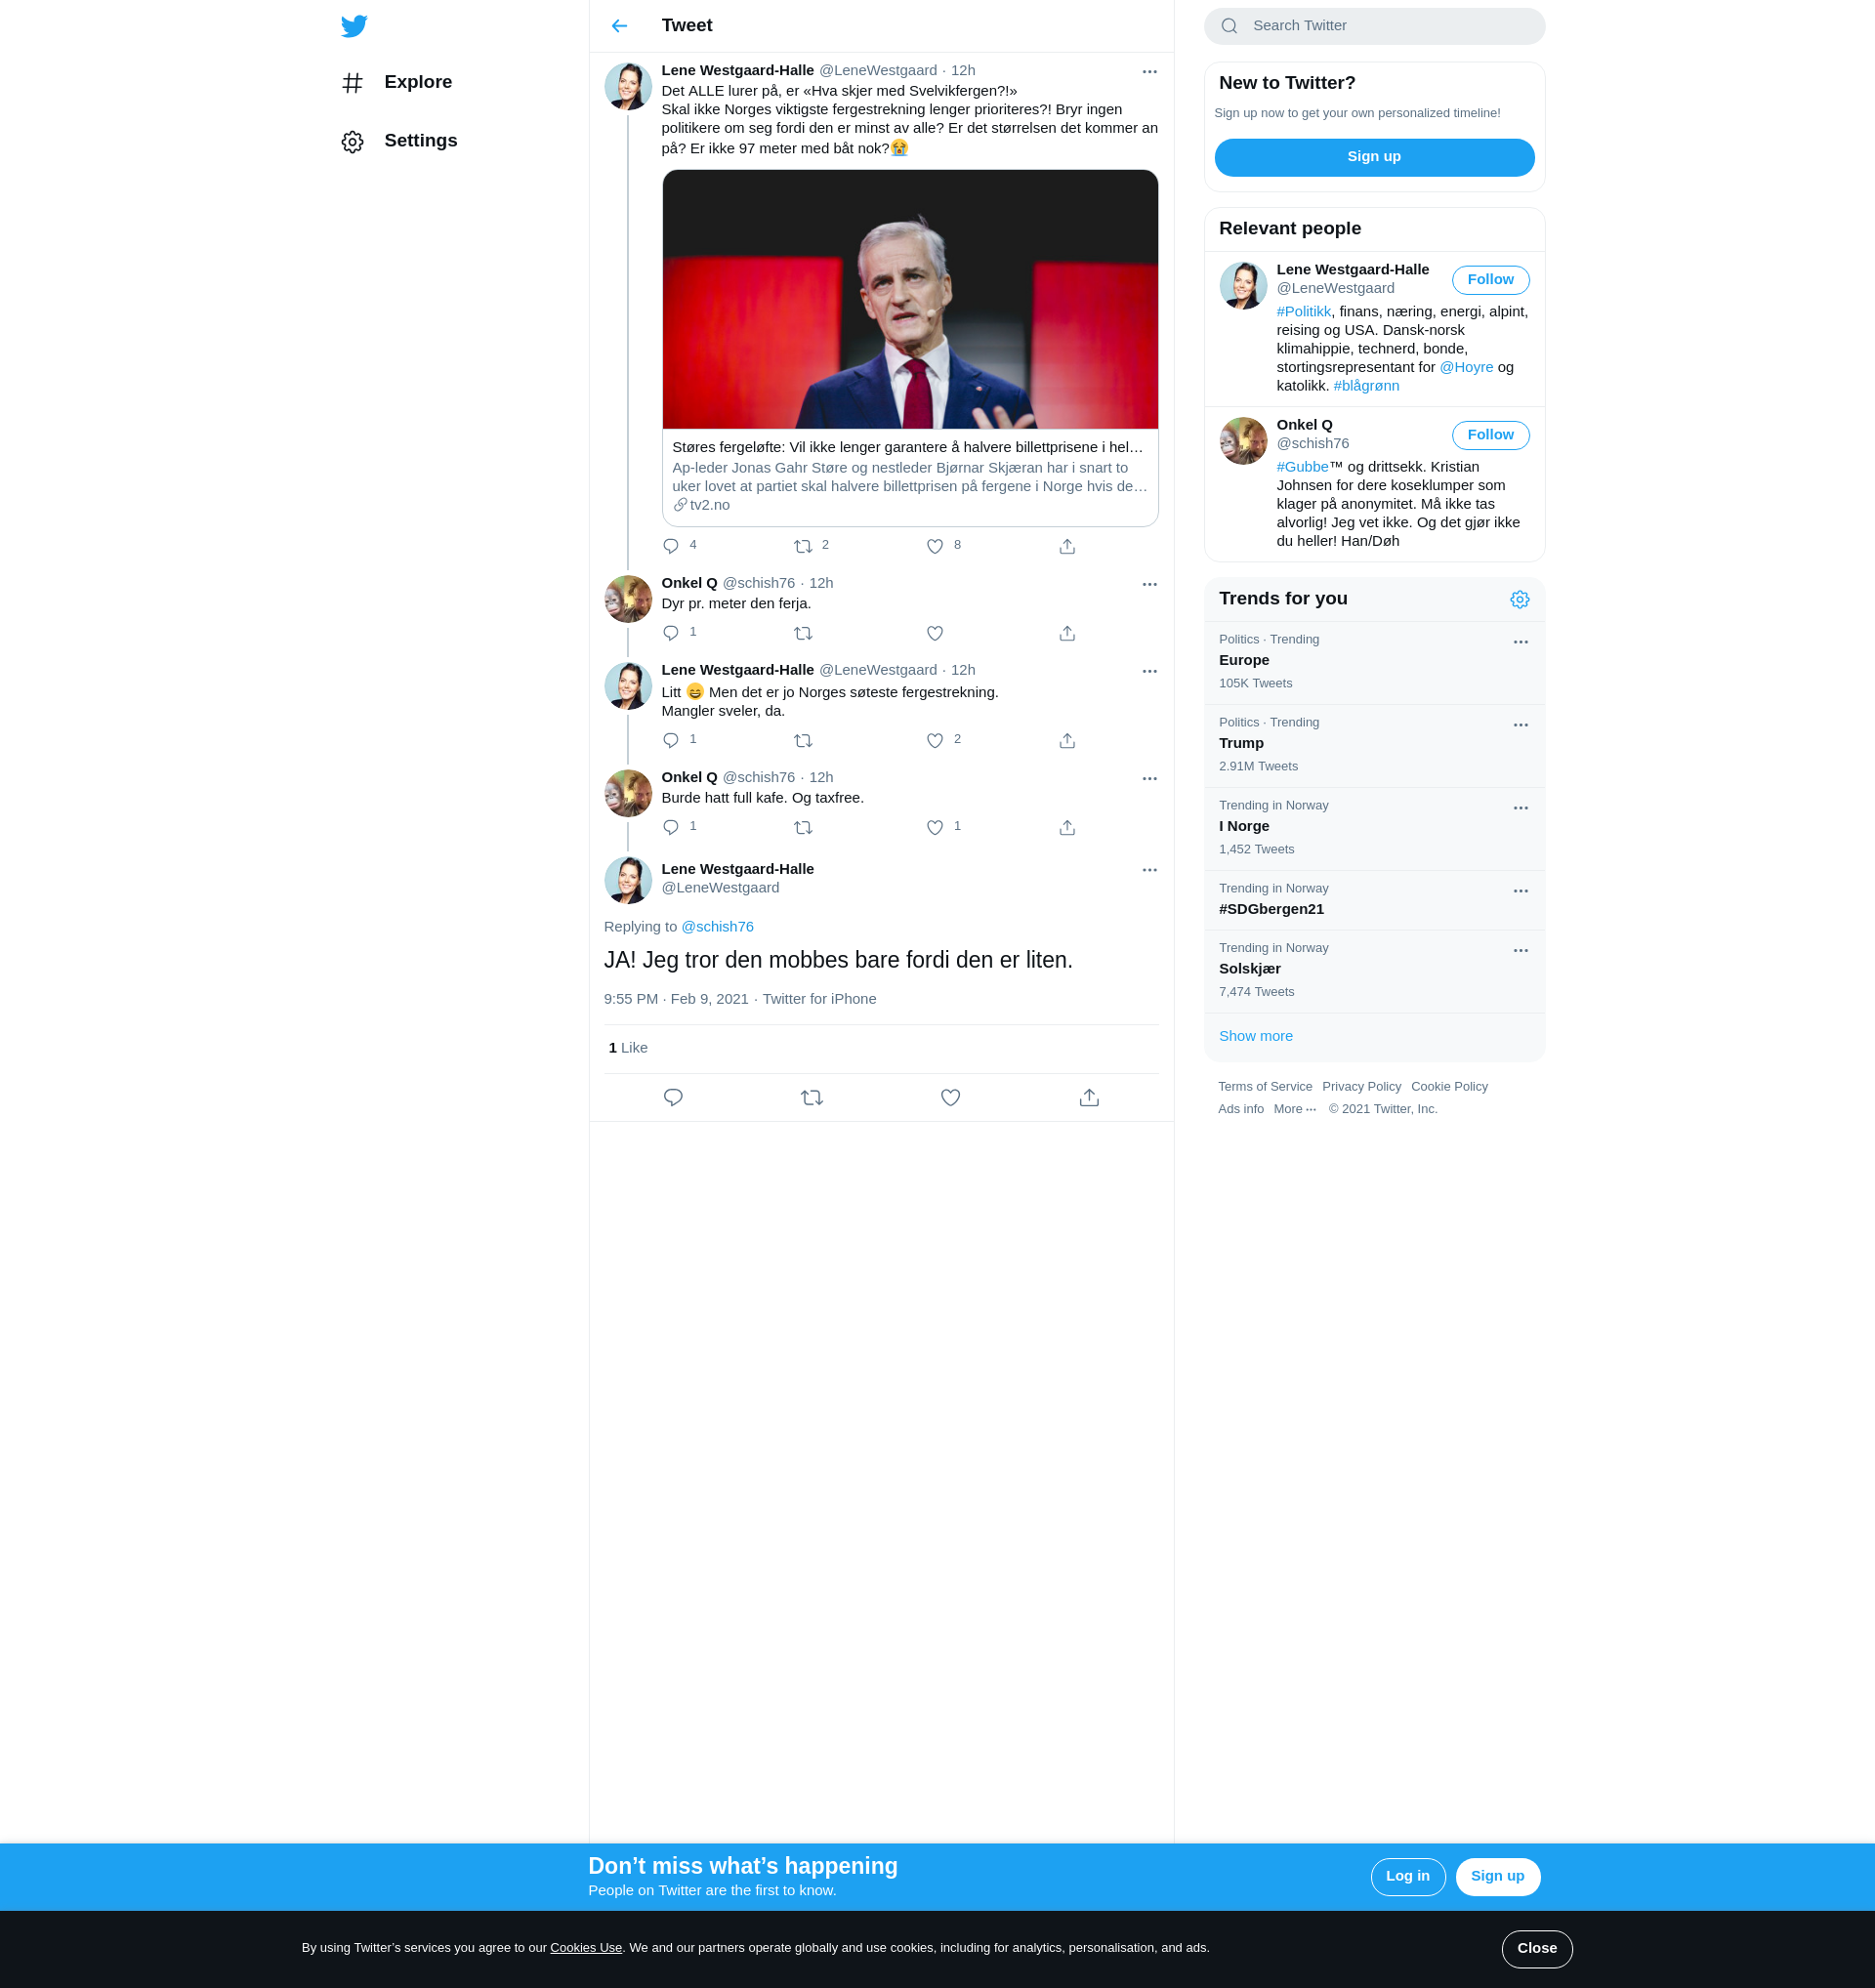The height and width of the screenshot is (1988, 1875).
Task: Open Terms of Service link
Action: pyautogui.click(x=1264, y=1087)
